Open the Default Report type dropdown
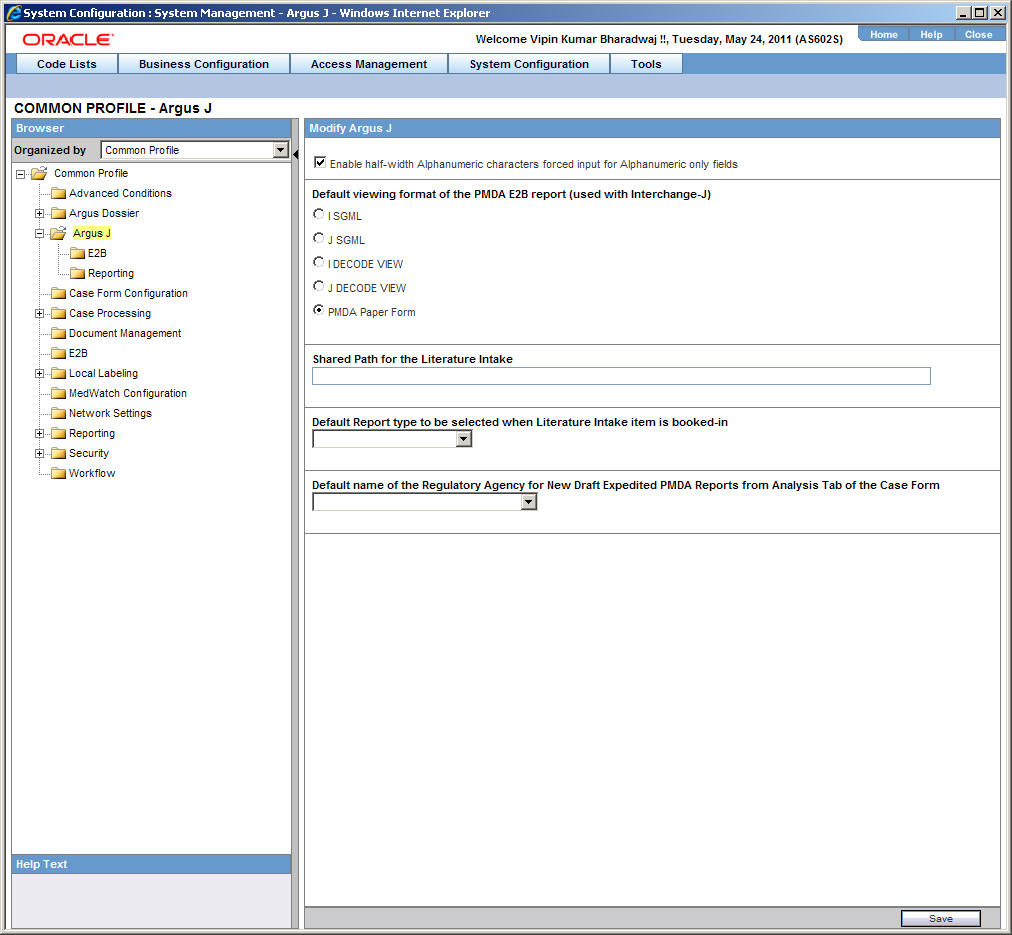1012x935 pixels. pyautogui.click(x=463, y=439)
